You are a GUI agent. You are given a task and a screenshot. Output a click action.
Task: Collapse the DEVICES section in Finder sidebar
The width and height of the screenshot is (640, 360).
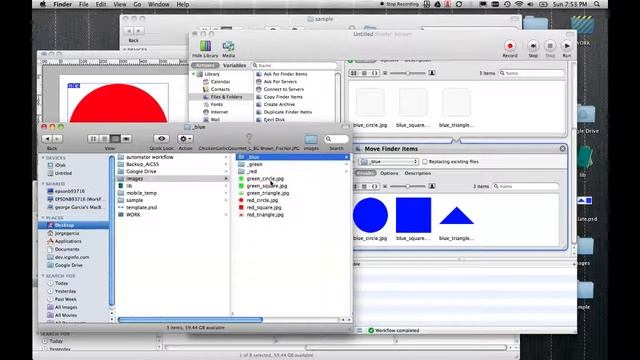tap(43, 158)
